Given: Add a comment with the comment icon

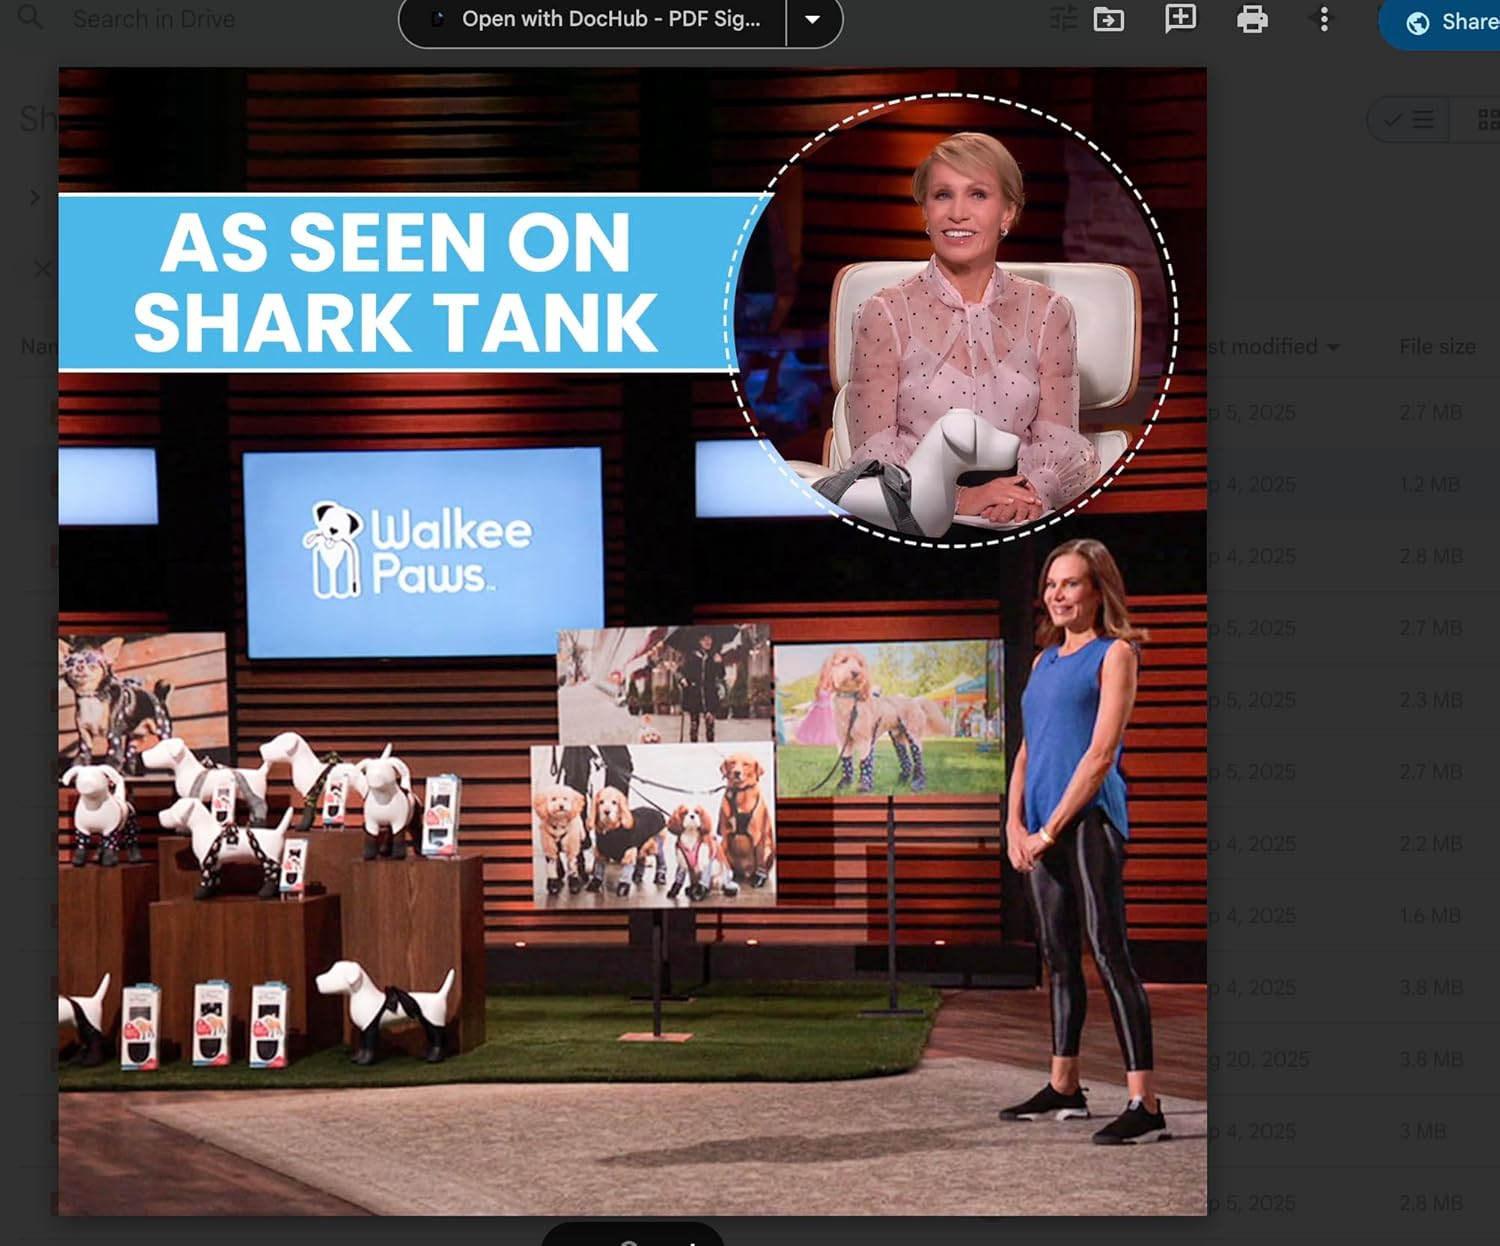Looking at the screenshot, I should pyautogui.click(x=1181, y=18).
